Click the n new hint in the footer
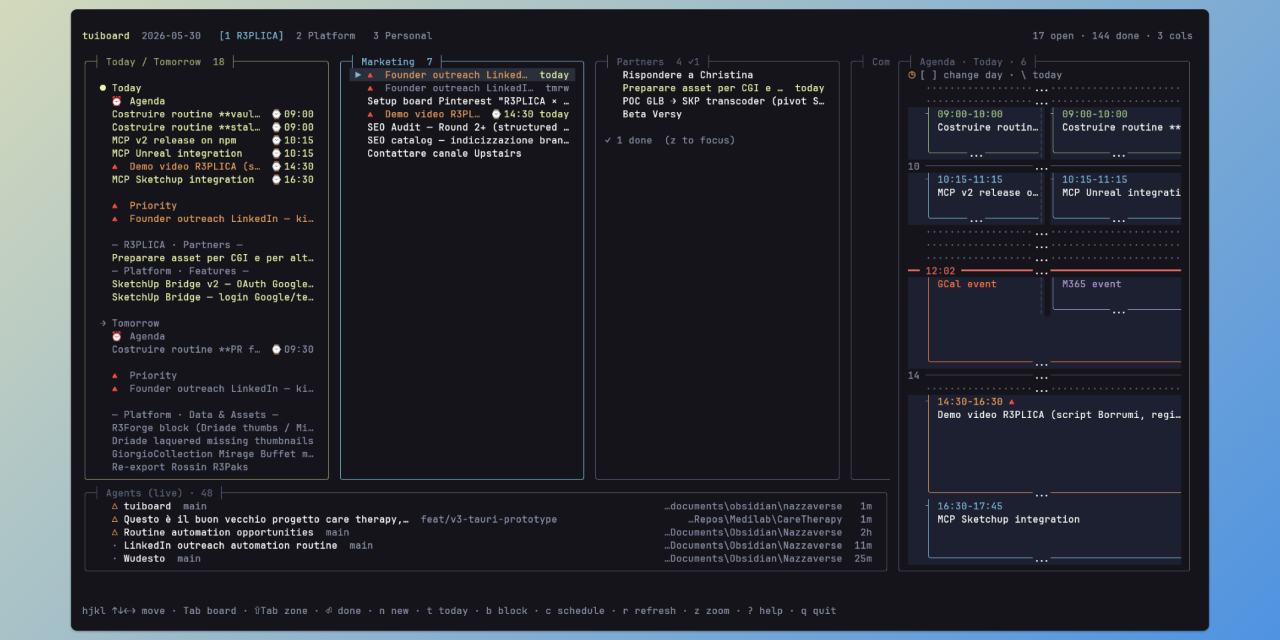 click(394, 611)
